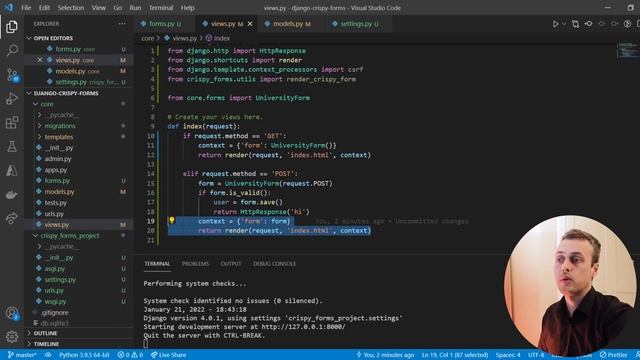Viewport: 640px width, 360px height.
Task: Open the run options dropdown arrow
Action: pos(564,24)
